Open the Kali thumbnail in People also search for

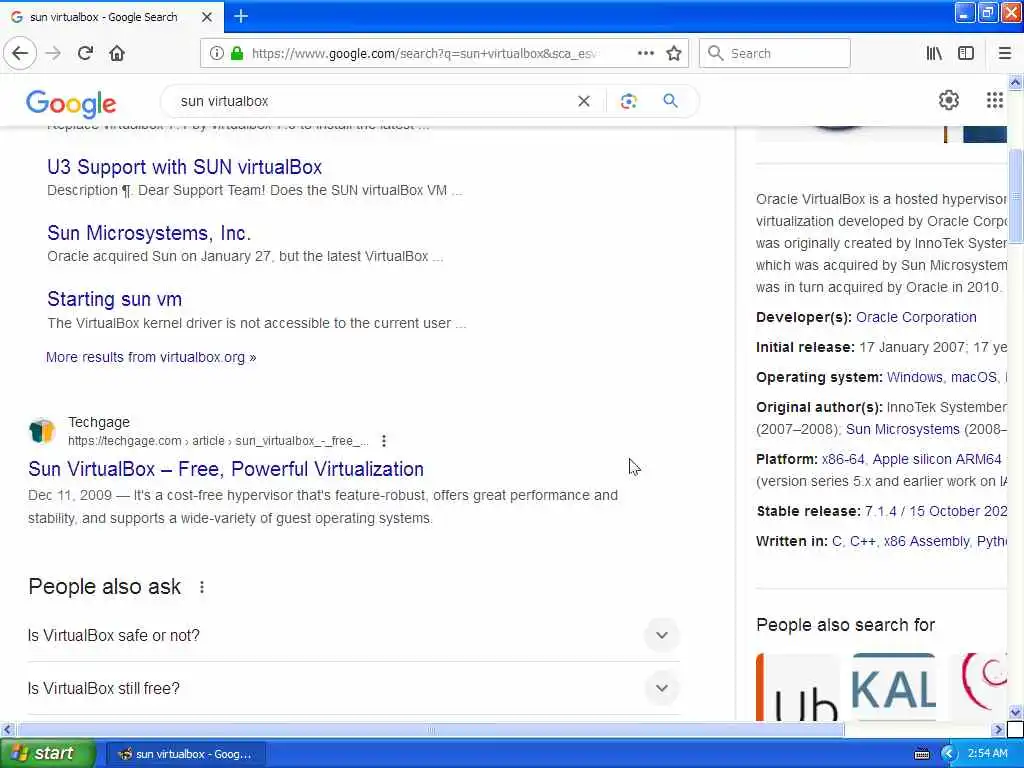point(893,686)
